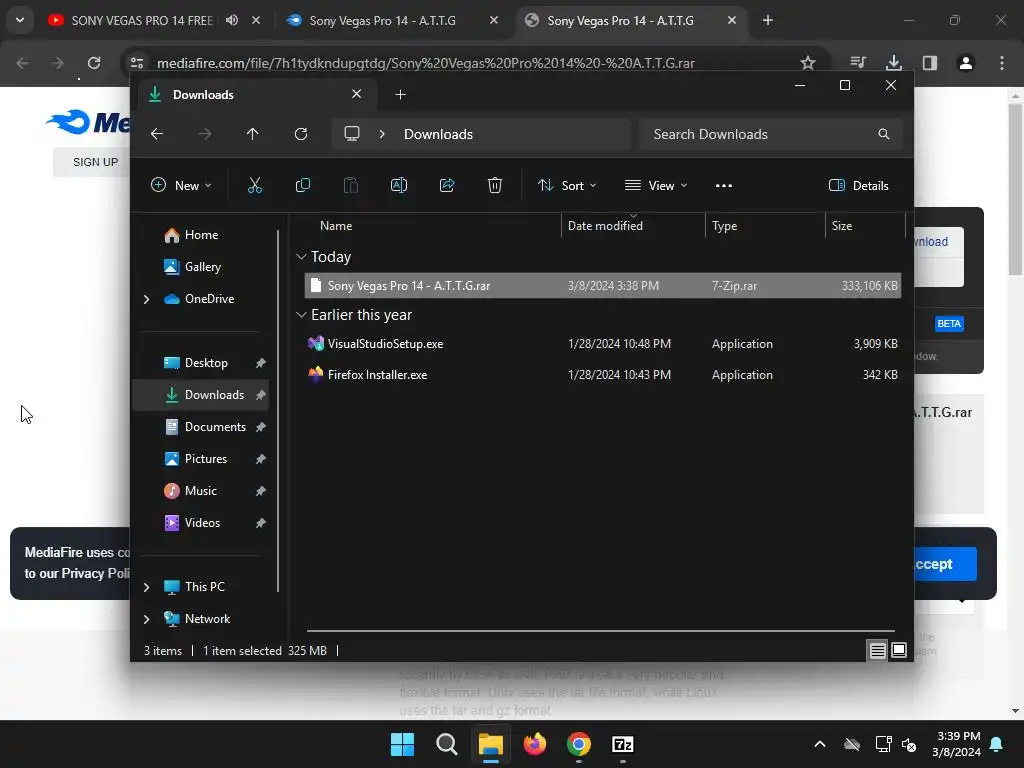The width and height of the screenshot is (1024, 768).
Task: Expand the breadcrumb chevron before Downloads
Action: [382, 134]
